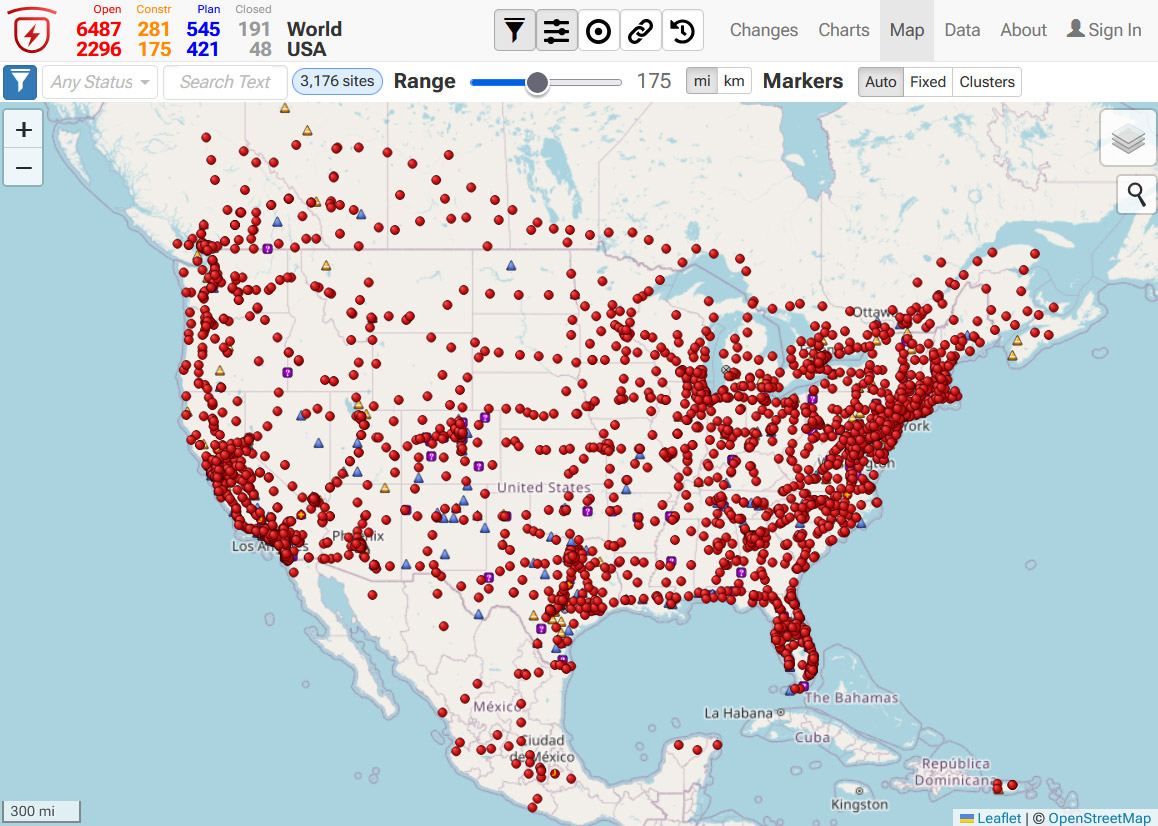
Task: Zoom in with the plus button
Action: pyautogui.click(x=23, y=129)
